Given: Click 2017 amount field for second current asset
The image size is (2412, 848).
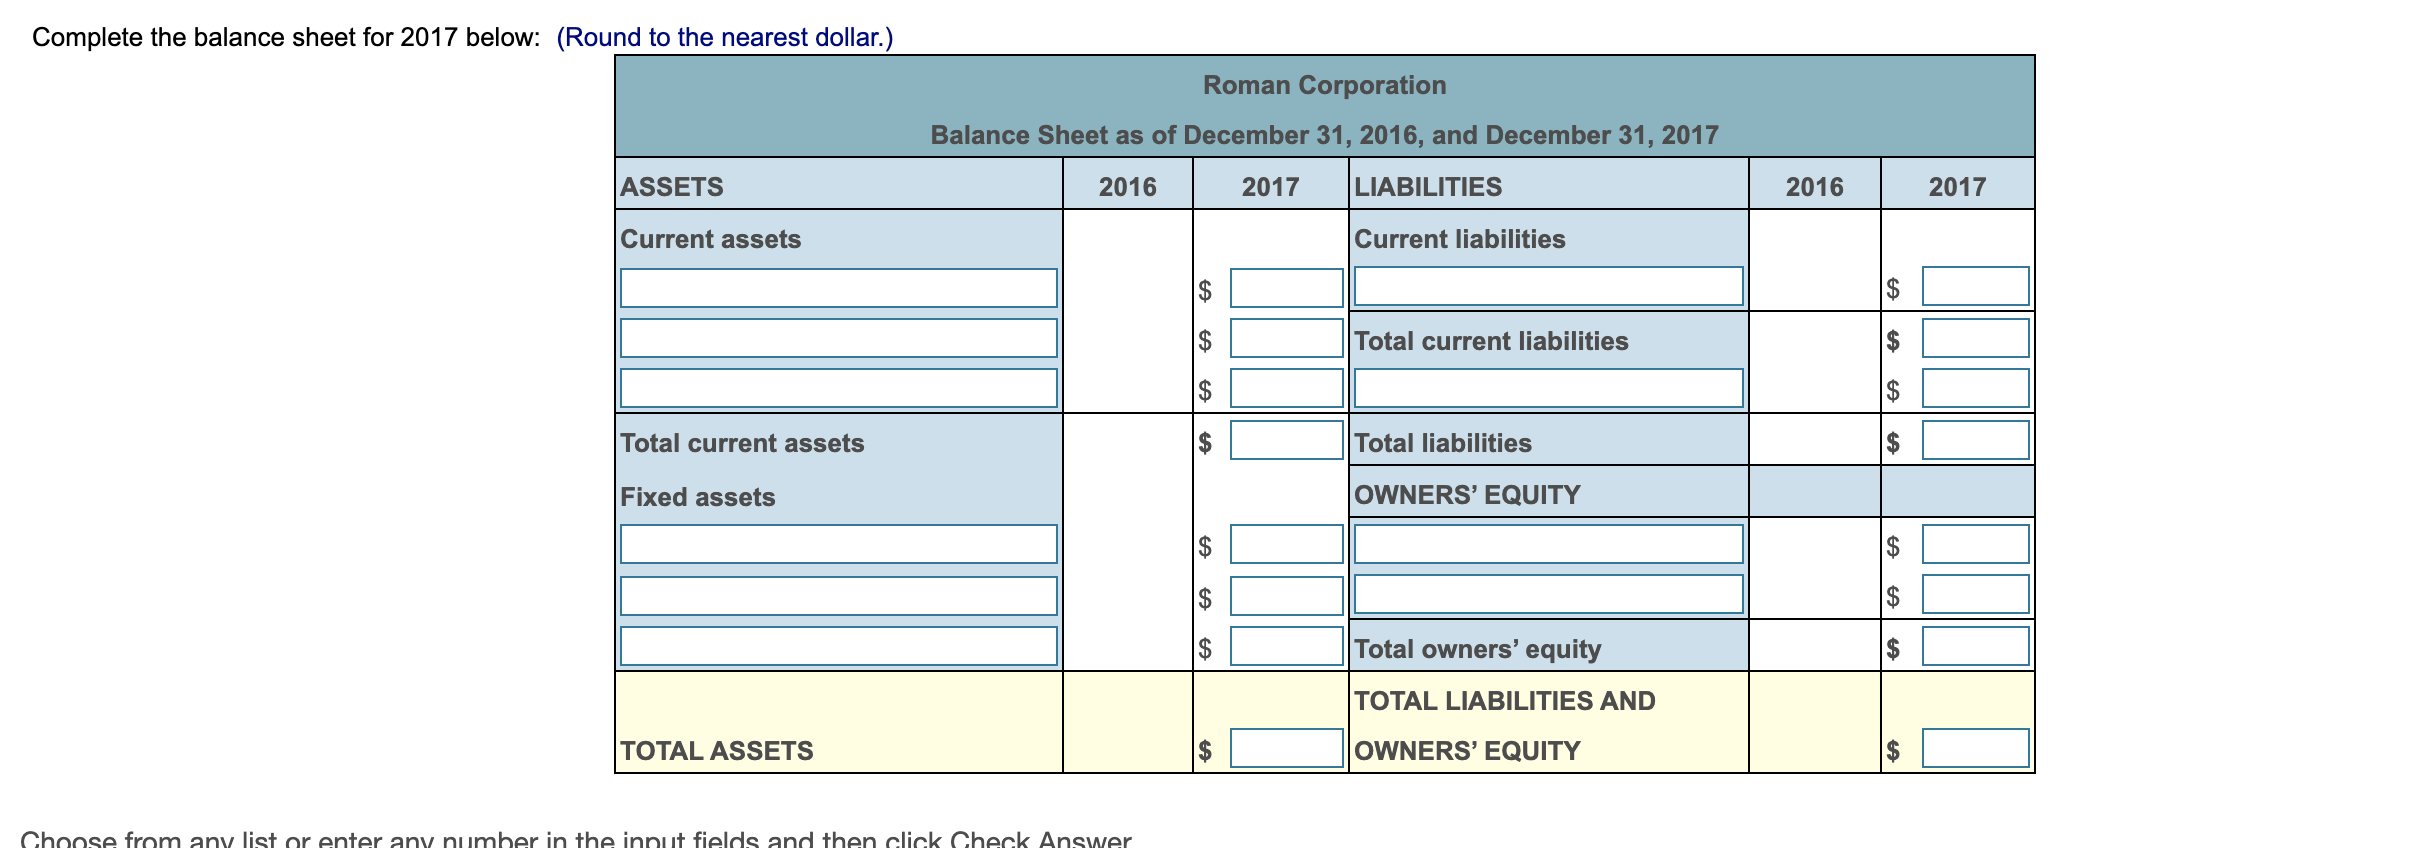Looking at the screenshot, I should [x=1286, y=338].
